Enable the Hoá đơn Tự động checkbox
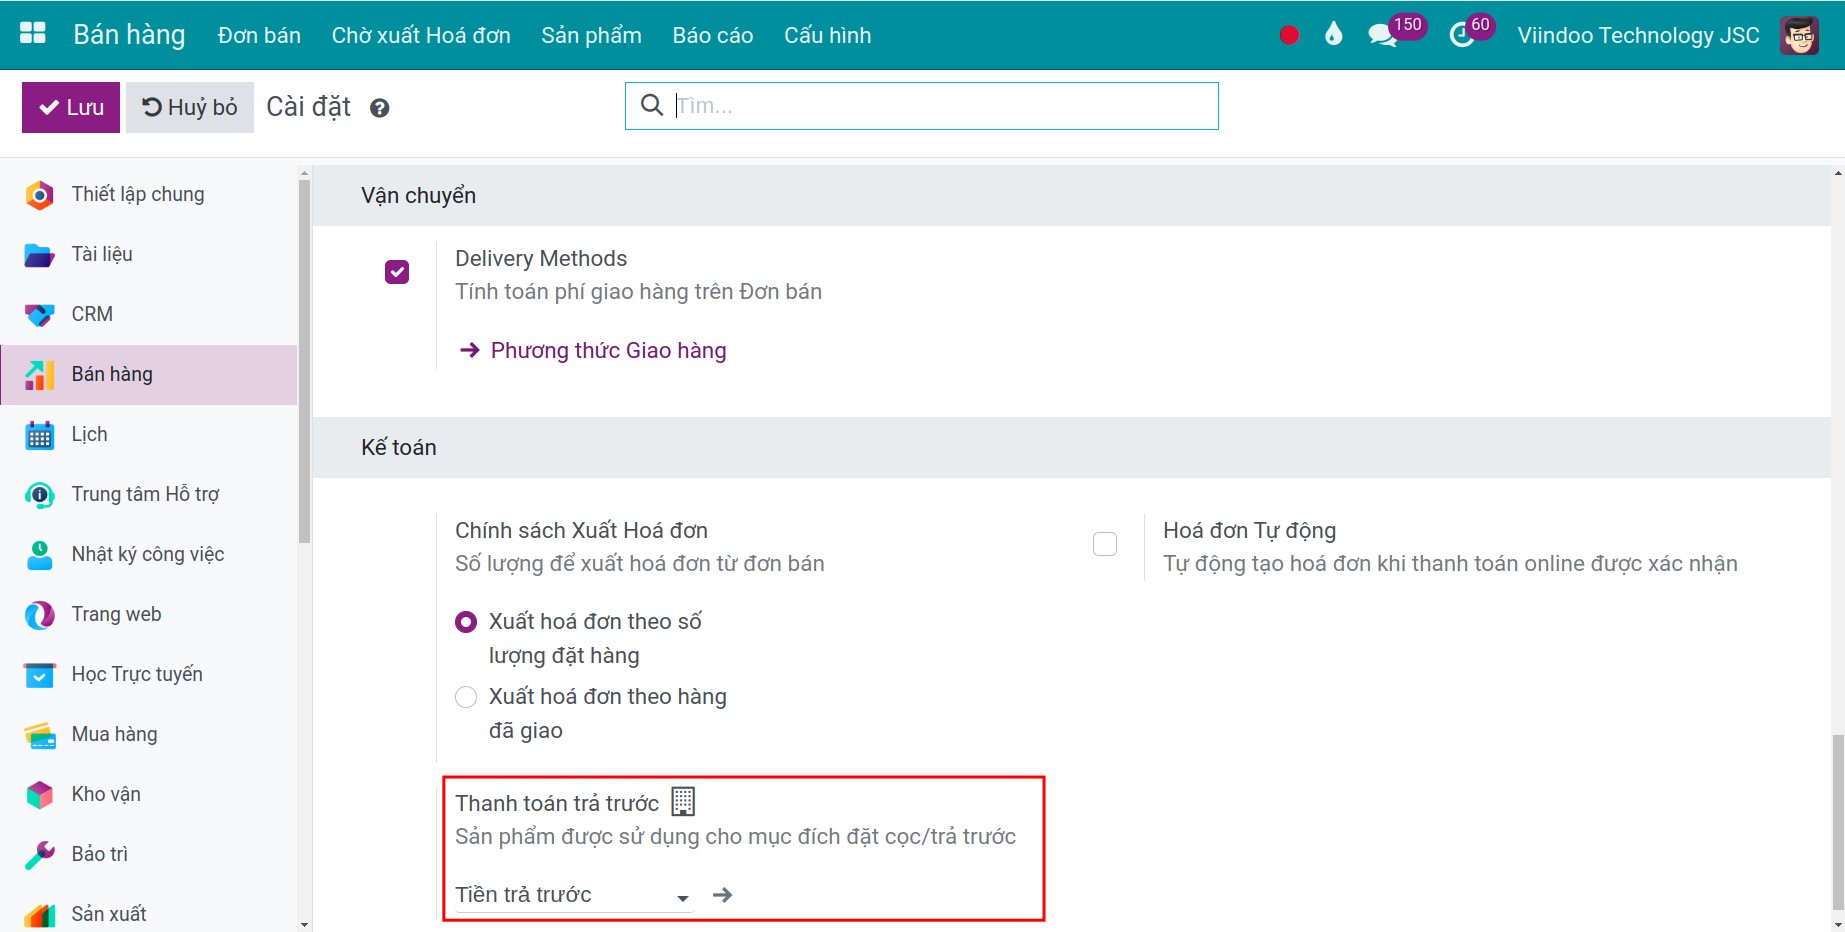1845x932 pixels. [x=1105, y=544]
